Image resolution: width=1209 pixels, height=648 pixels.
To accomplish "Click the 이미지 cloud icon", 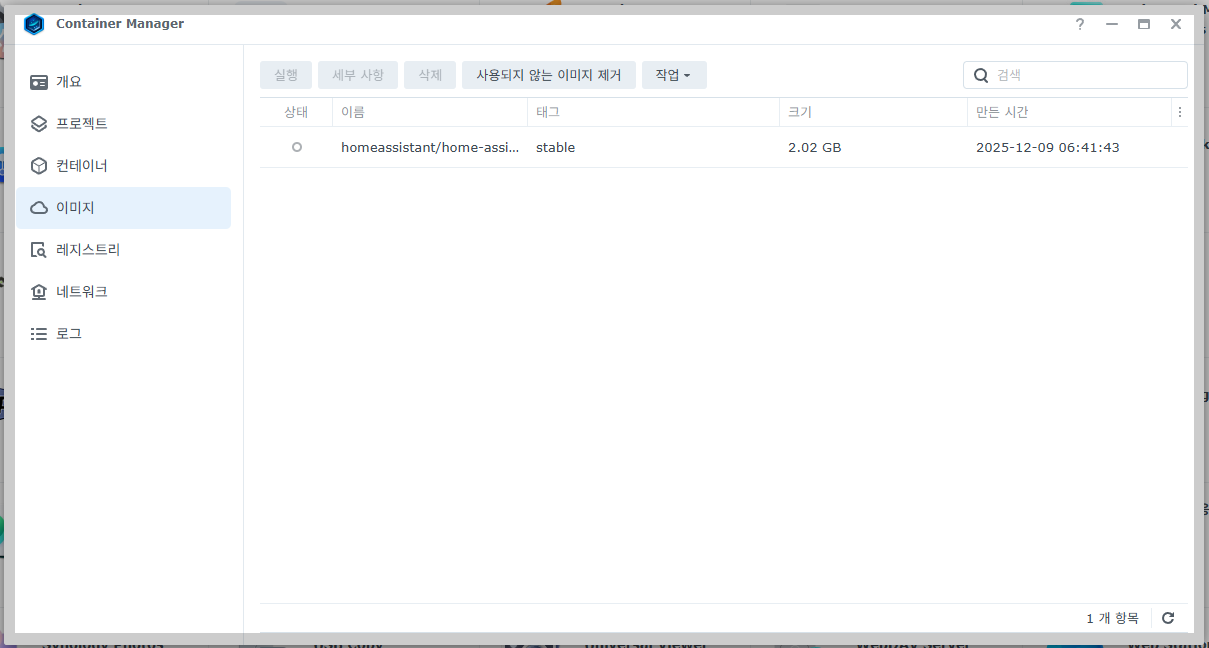I will [x=39, y=208].
